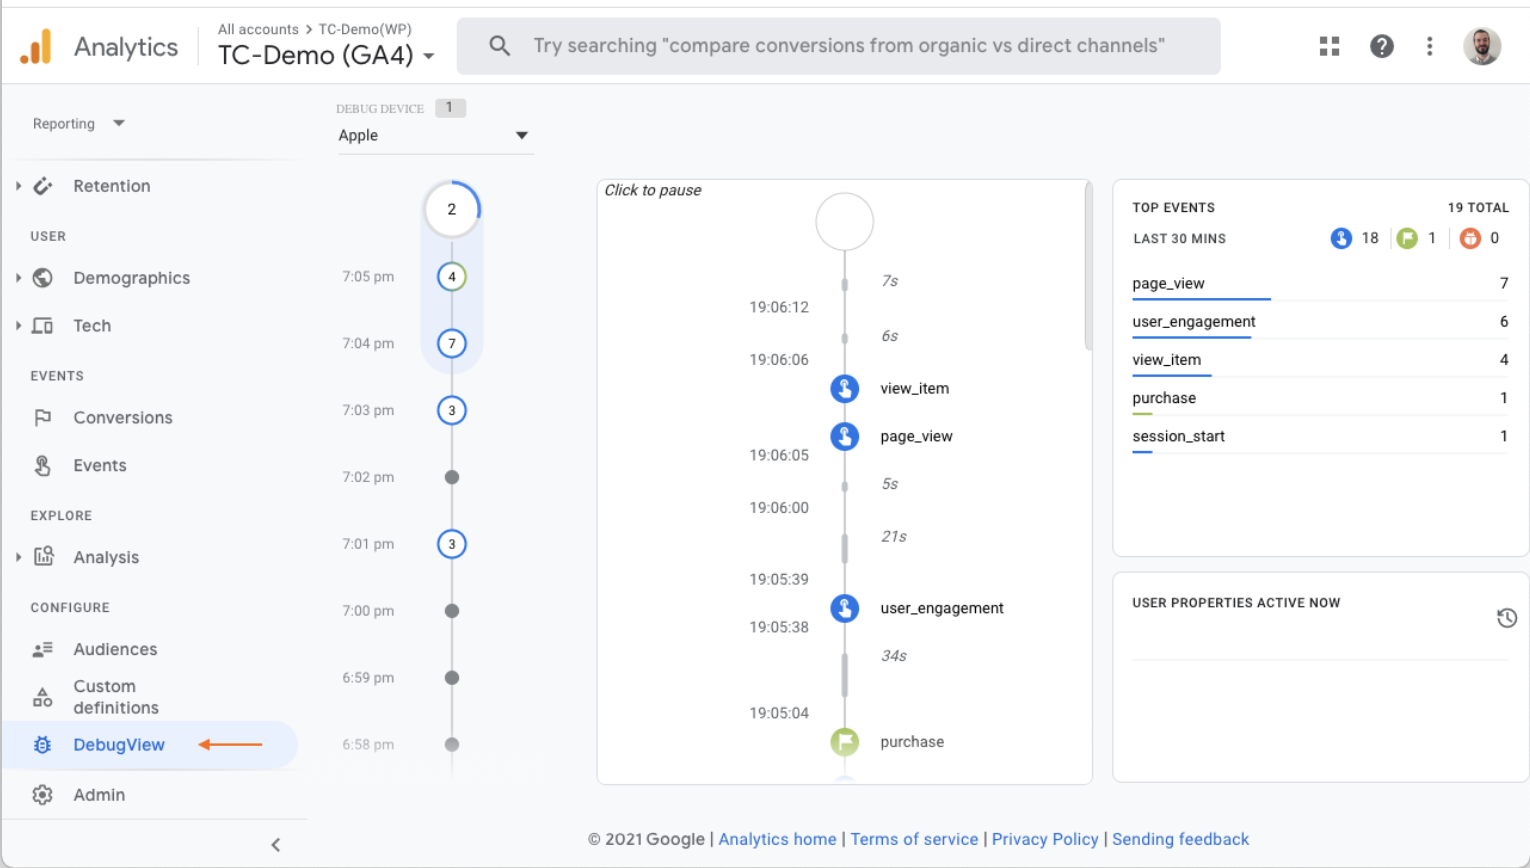Select the 7:01 pm minute marker
The width and height of the screenshot is (1530, 868).
tap(452, 544)
